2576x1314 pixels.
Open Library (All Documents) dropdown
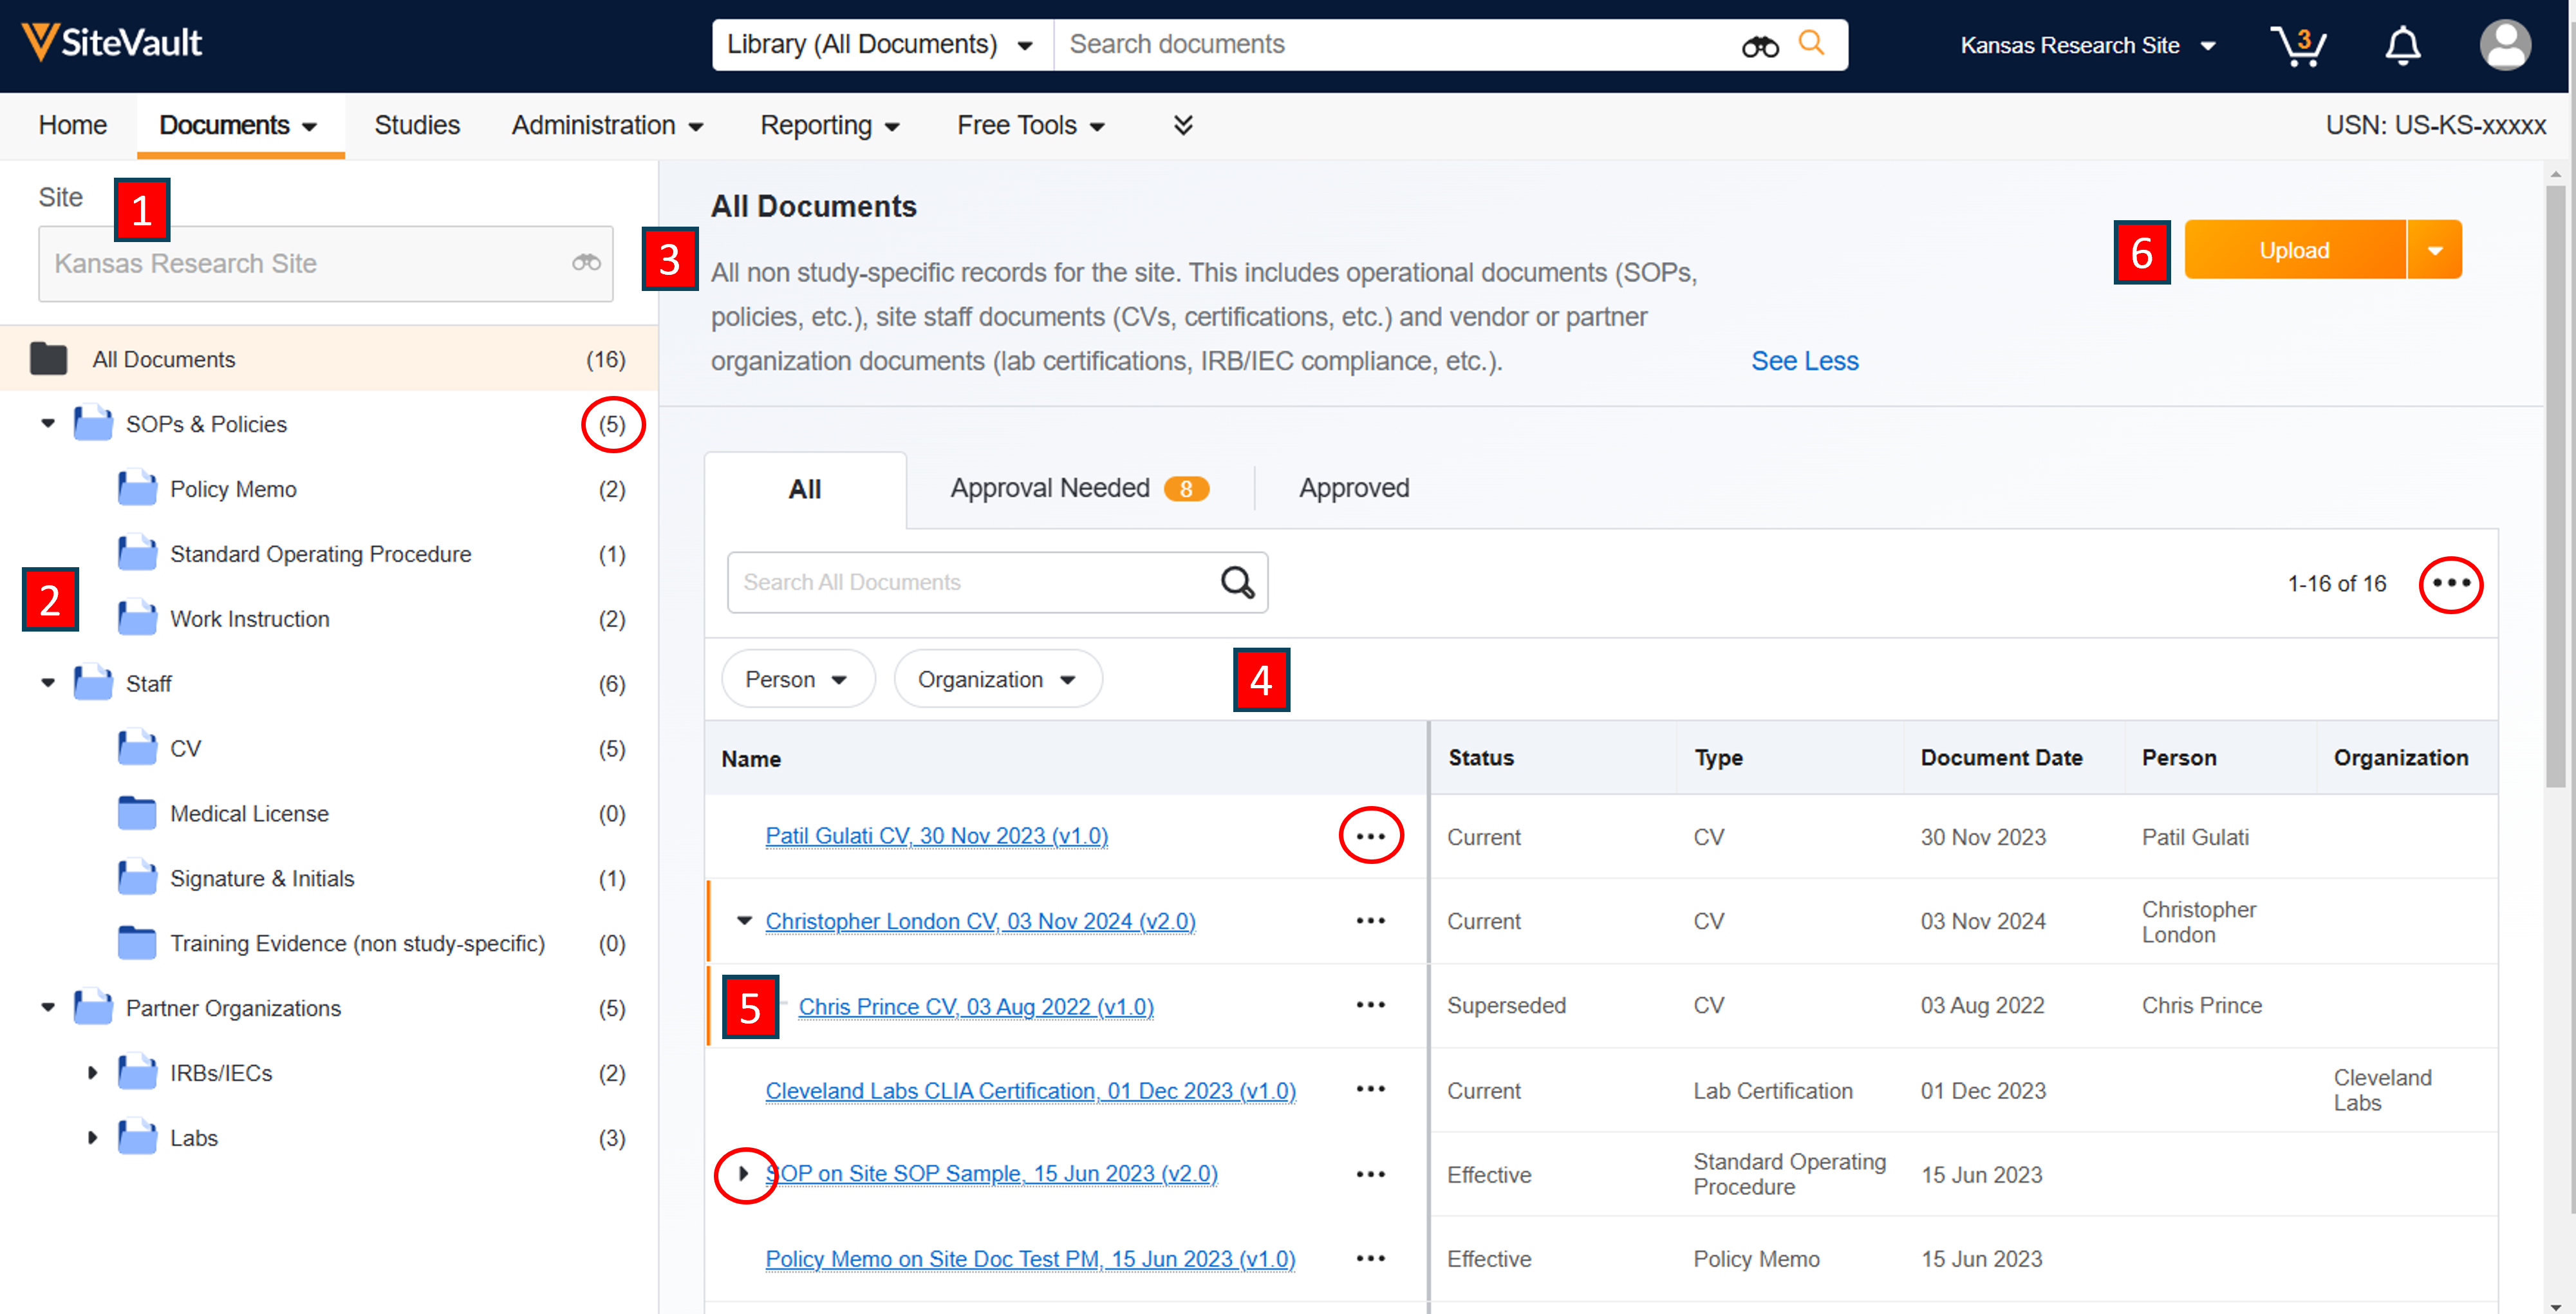(x=880, y=45)
